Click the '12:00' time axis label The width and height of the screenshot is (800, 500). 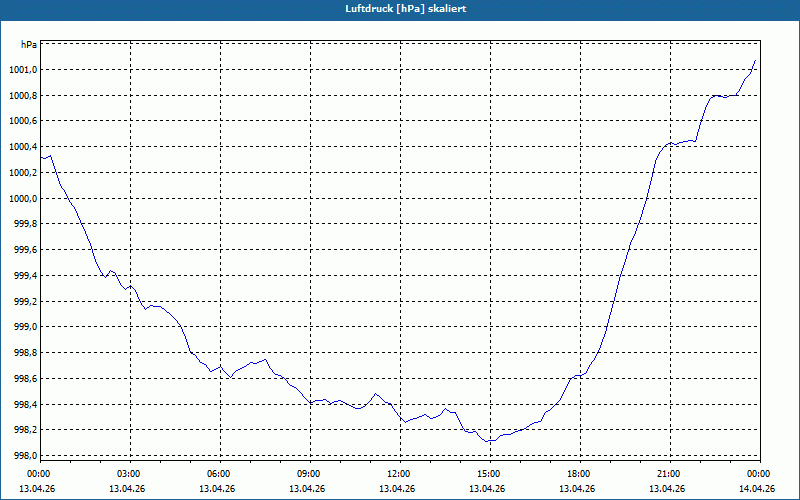pyautogui.click(x=397, y=474)
